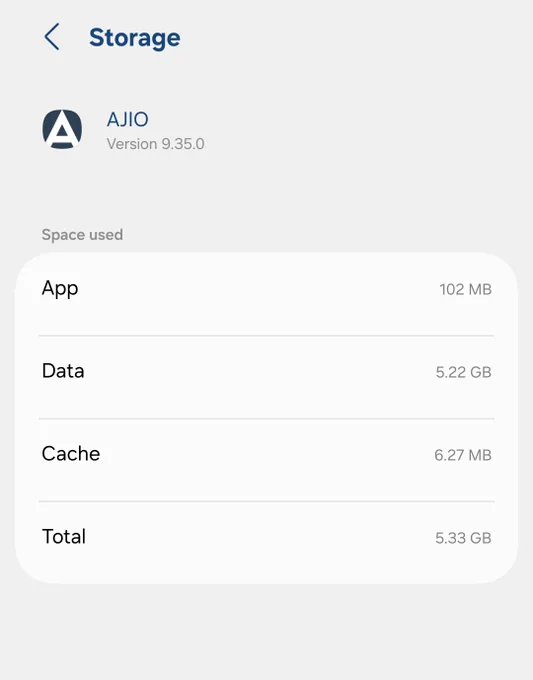Click the divider between App and Data
The image size is (533, 680).
tap(266, 335)
